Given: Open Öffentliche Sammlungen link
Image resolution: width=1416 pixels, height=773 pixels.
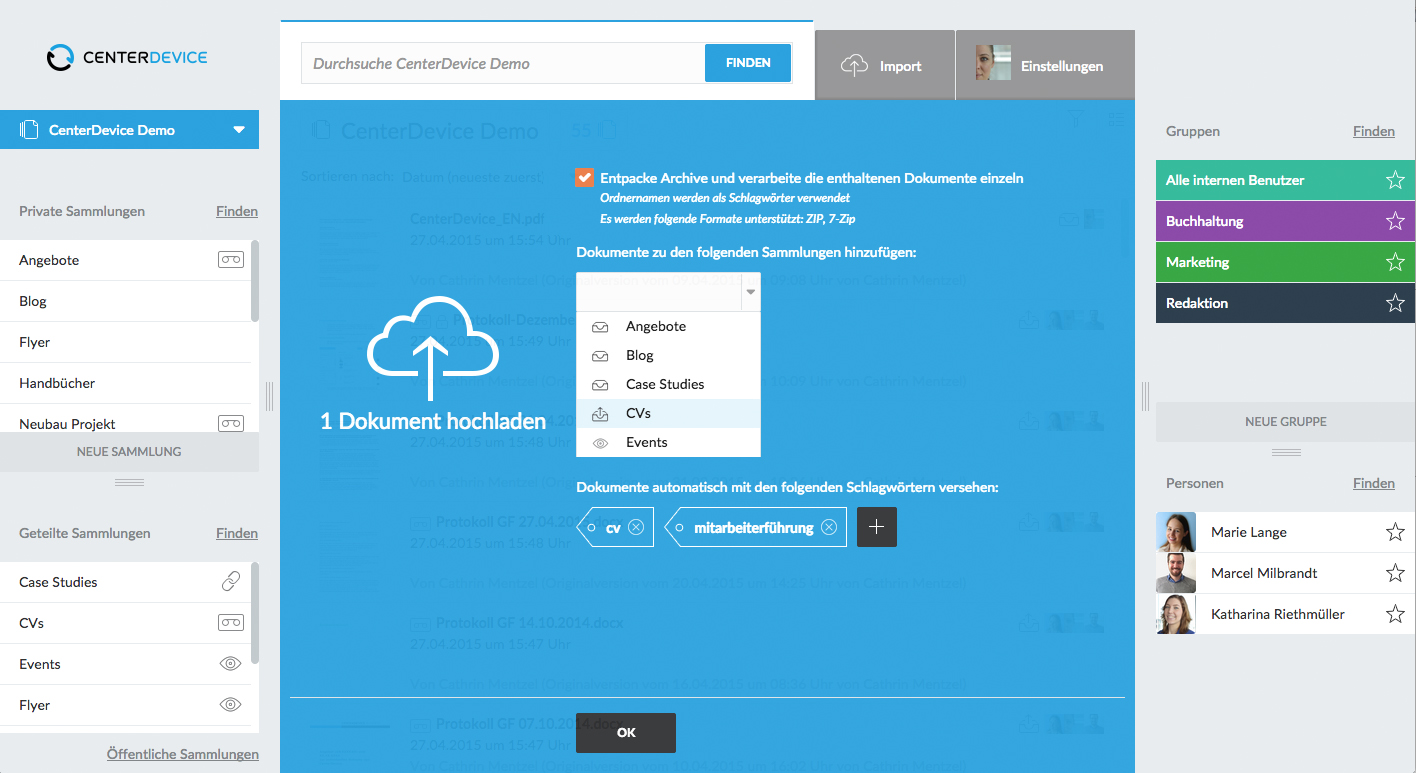Looking at the screenshot, I should 183,754.
